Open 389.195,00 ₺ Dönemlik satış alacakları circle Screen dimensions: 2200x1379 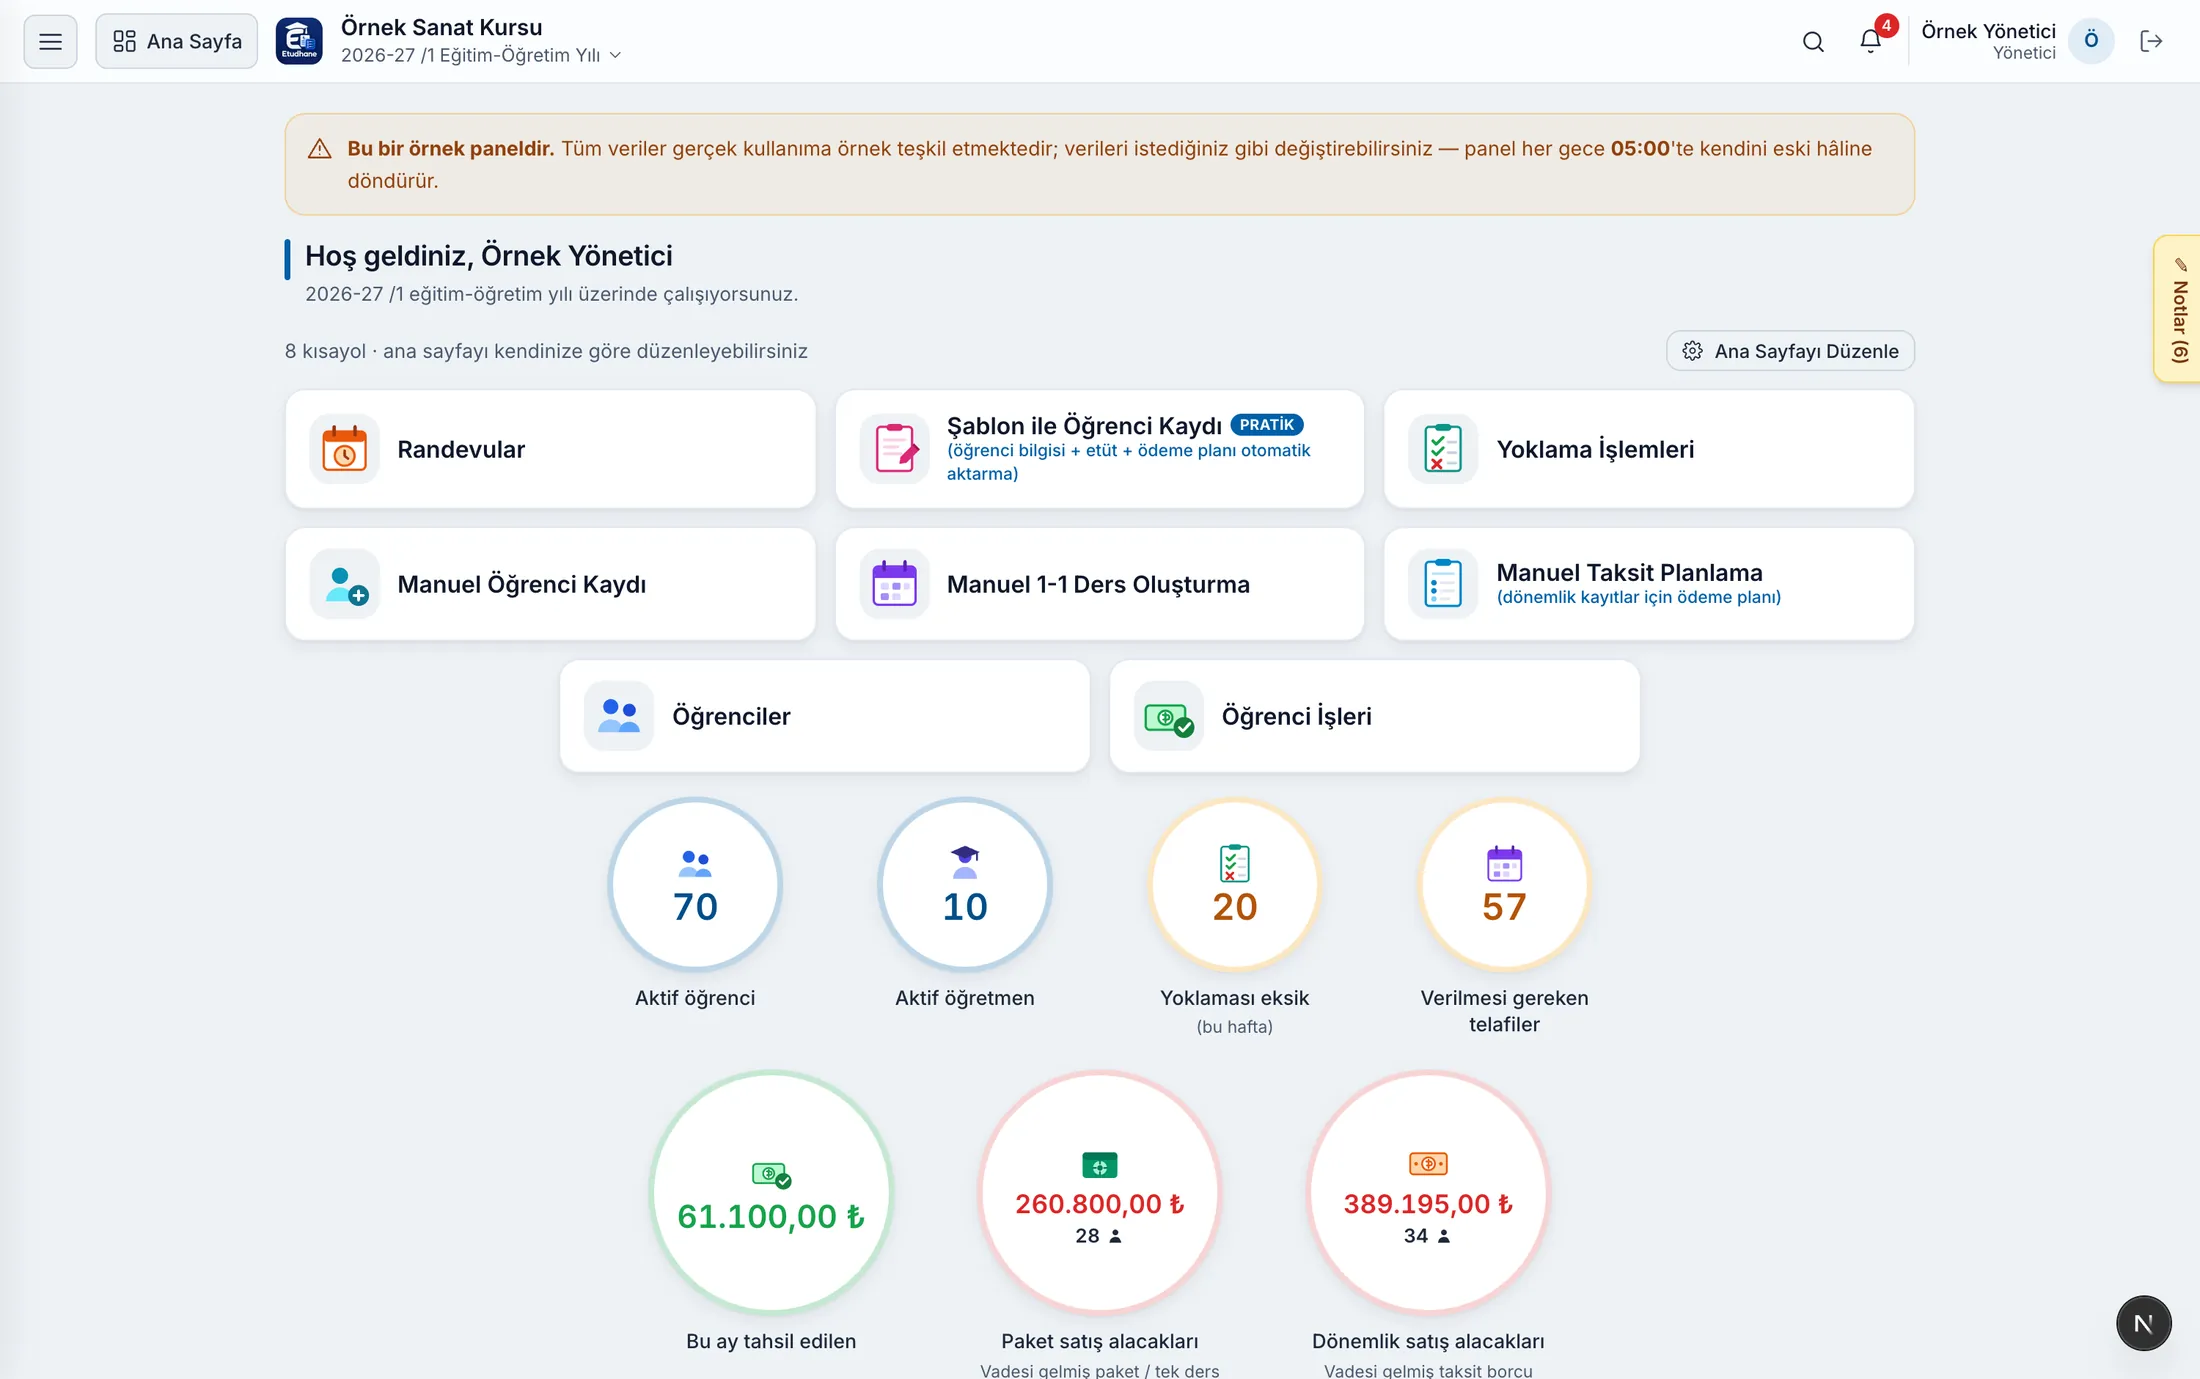pyautogui.click(x=1428, y=1192)
